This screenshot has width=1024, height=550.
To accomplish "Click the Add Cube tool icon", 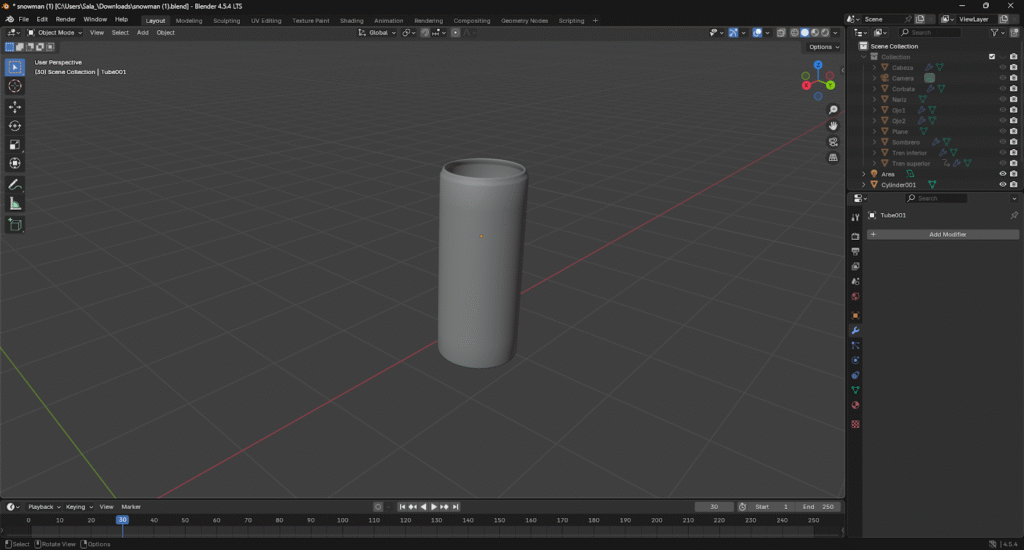I will [x=15, y=225].
